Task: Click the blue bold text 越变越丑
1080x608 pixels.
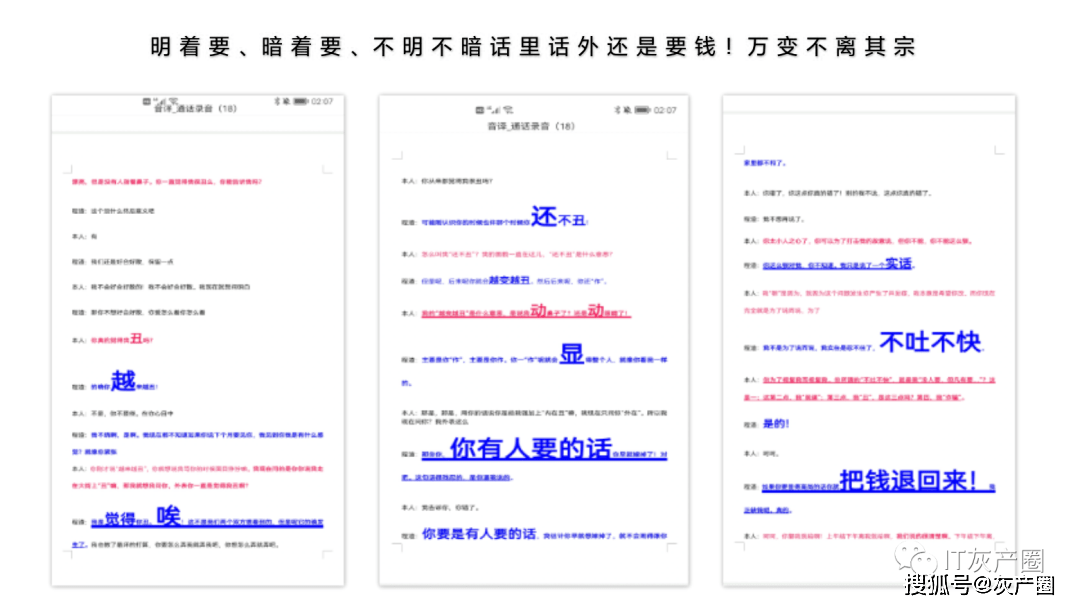Action: (x=509, y=280)
